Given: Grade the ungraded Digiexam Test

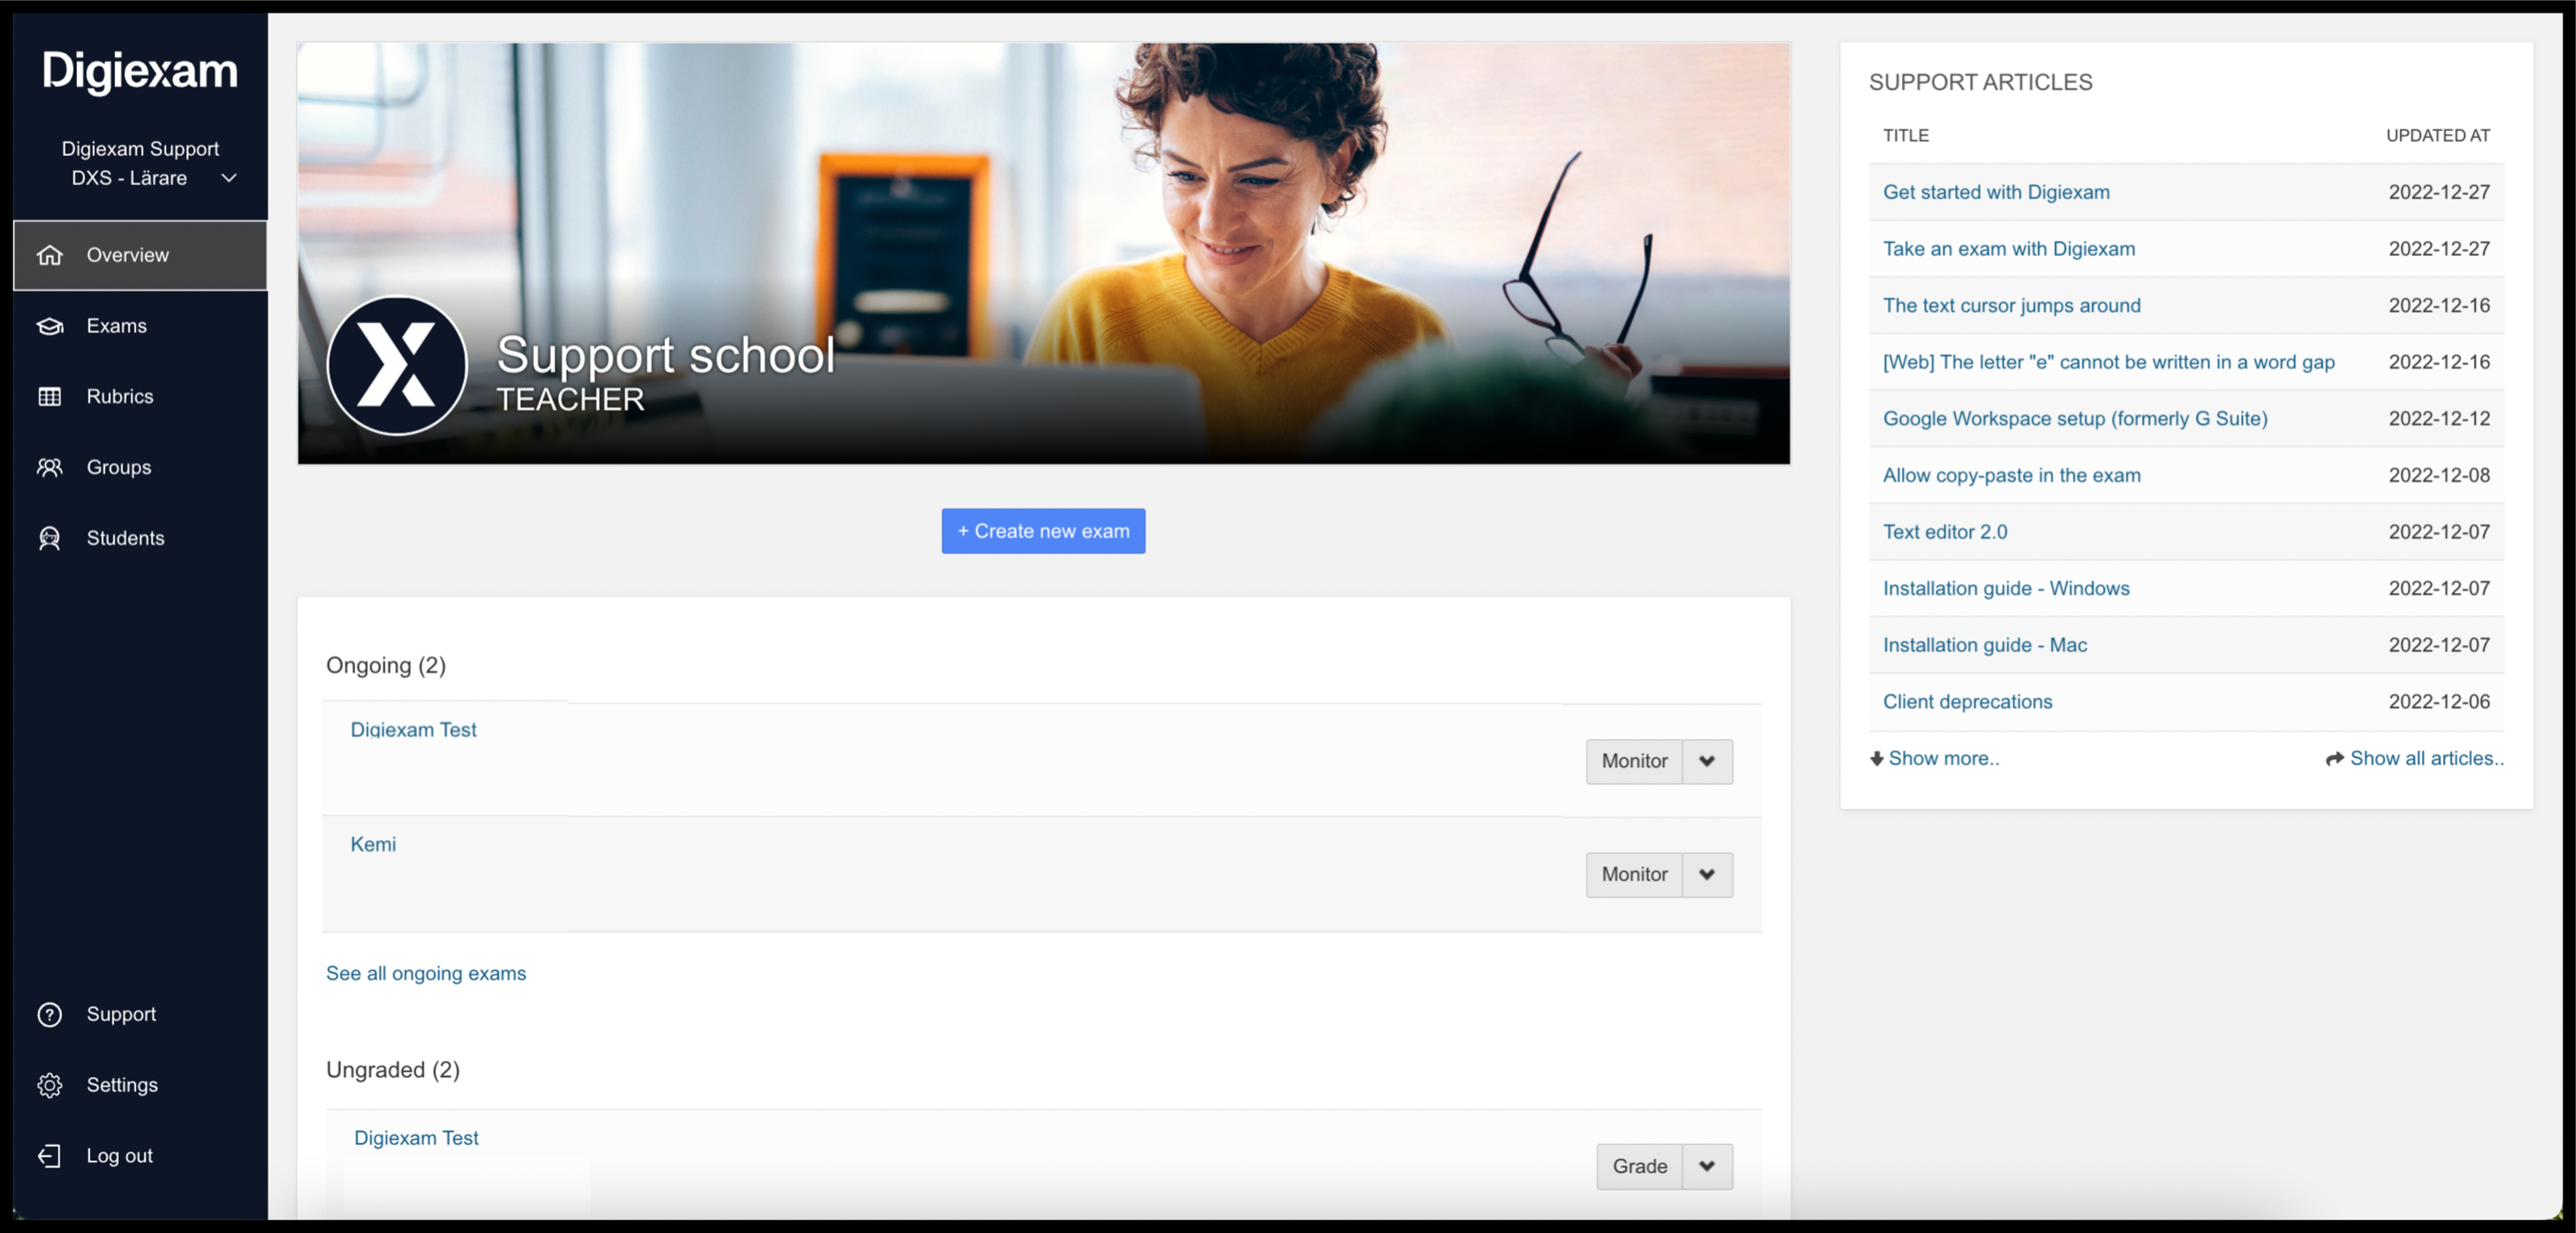Looking at the screenshot, I should point(1640,1167).
